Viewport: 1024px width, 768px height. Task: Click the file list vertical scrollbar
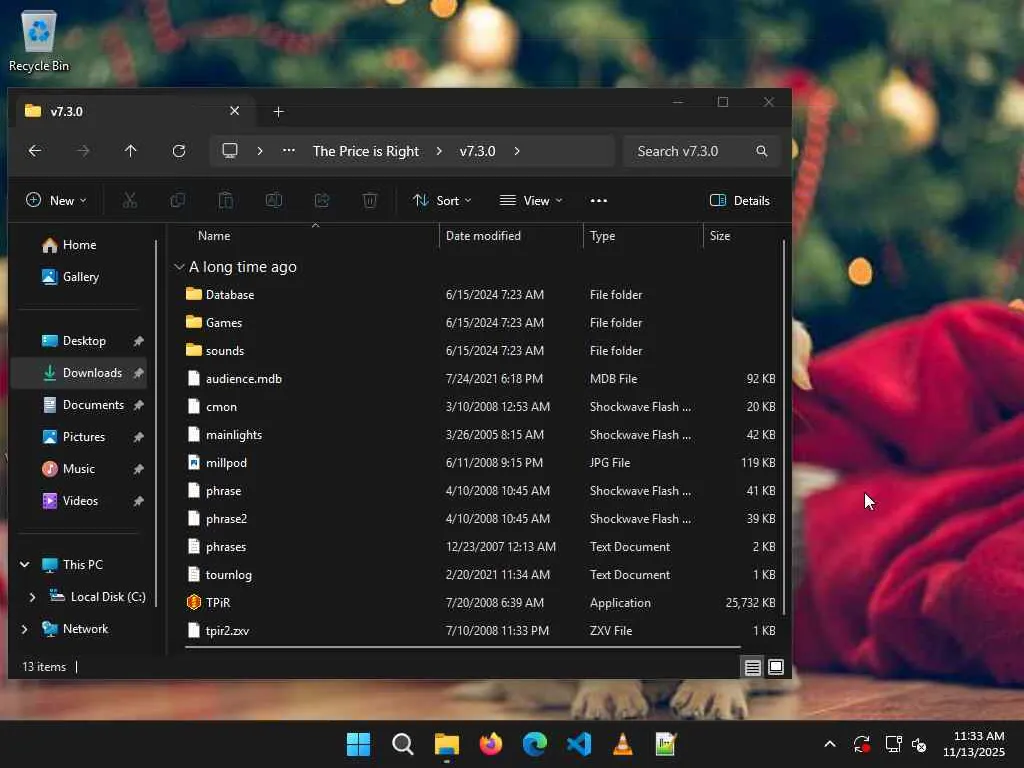pyautogui.click(x=784, y=428)
